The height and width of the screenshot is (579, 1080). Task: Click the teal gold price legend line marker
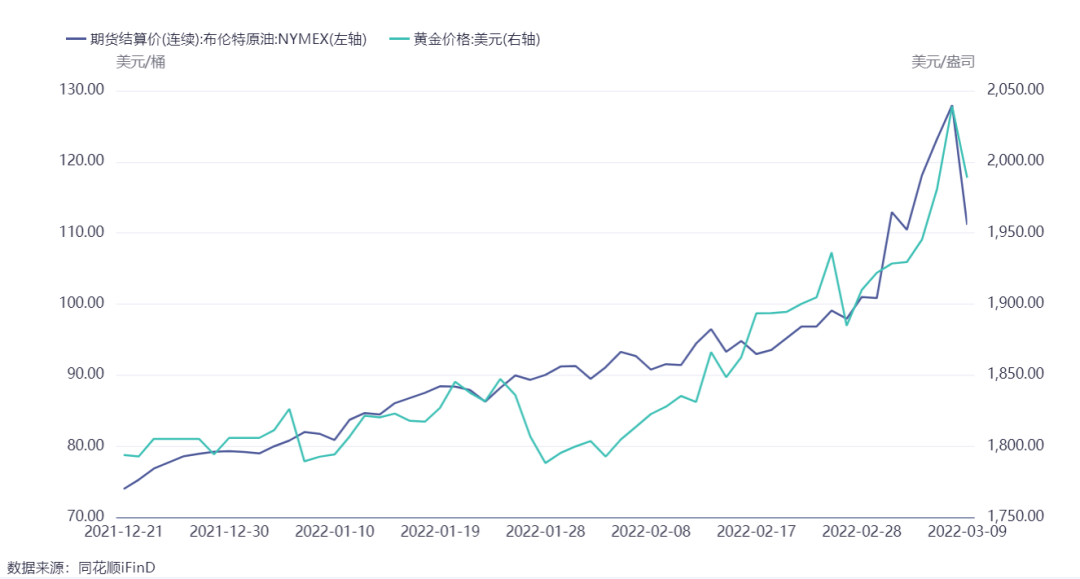point(399,39)
